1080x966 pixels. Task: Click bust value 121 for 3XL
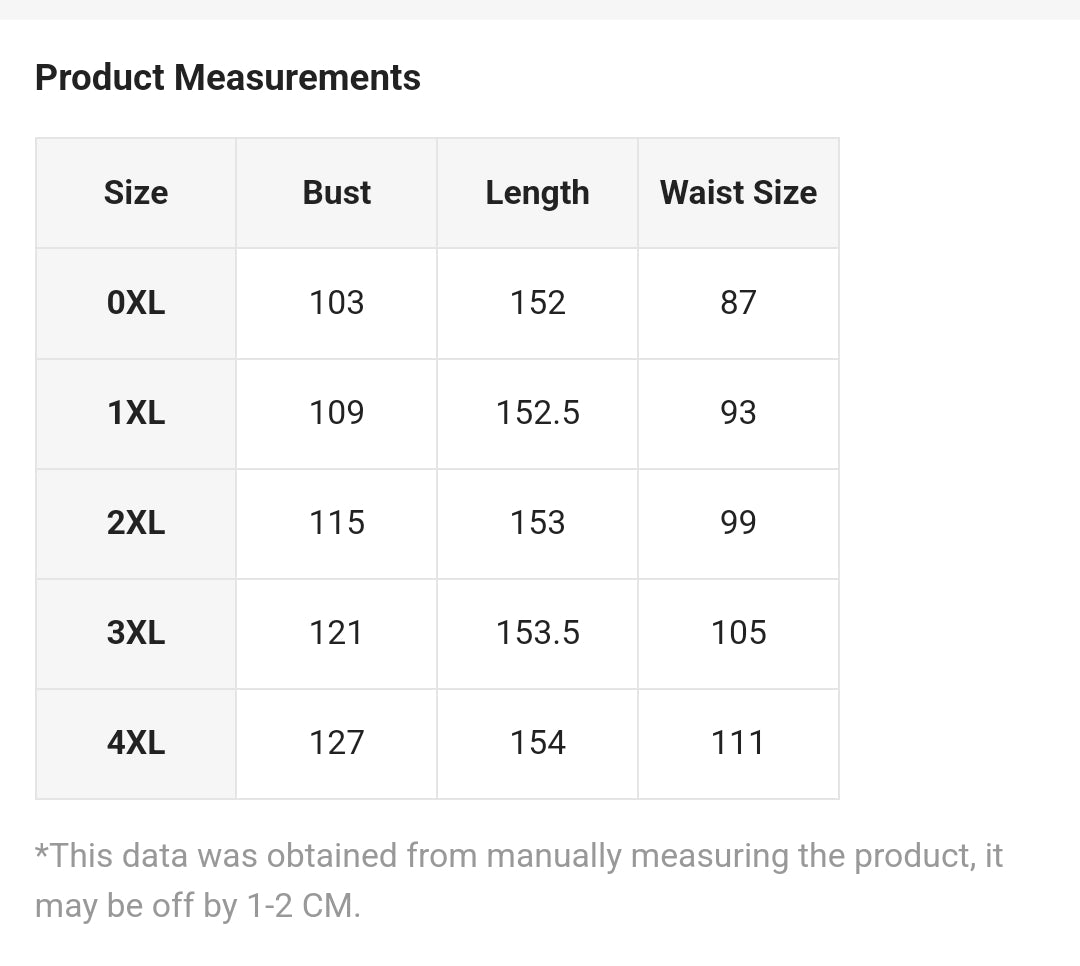click(337, 633)
